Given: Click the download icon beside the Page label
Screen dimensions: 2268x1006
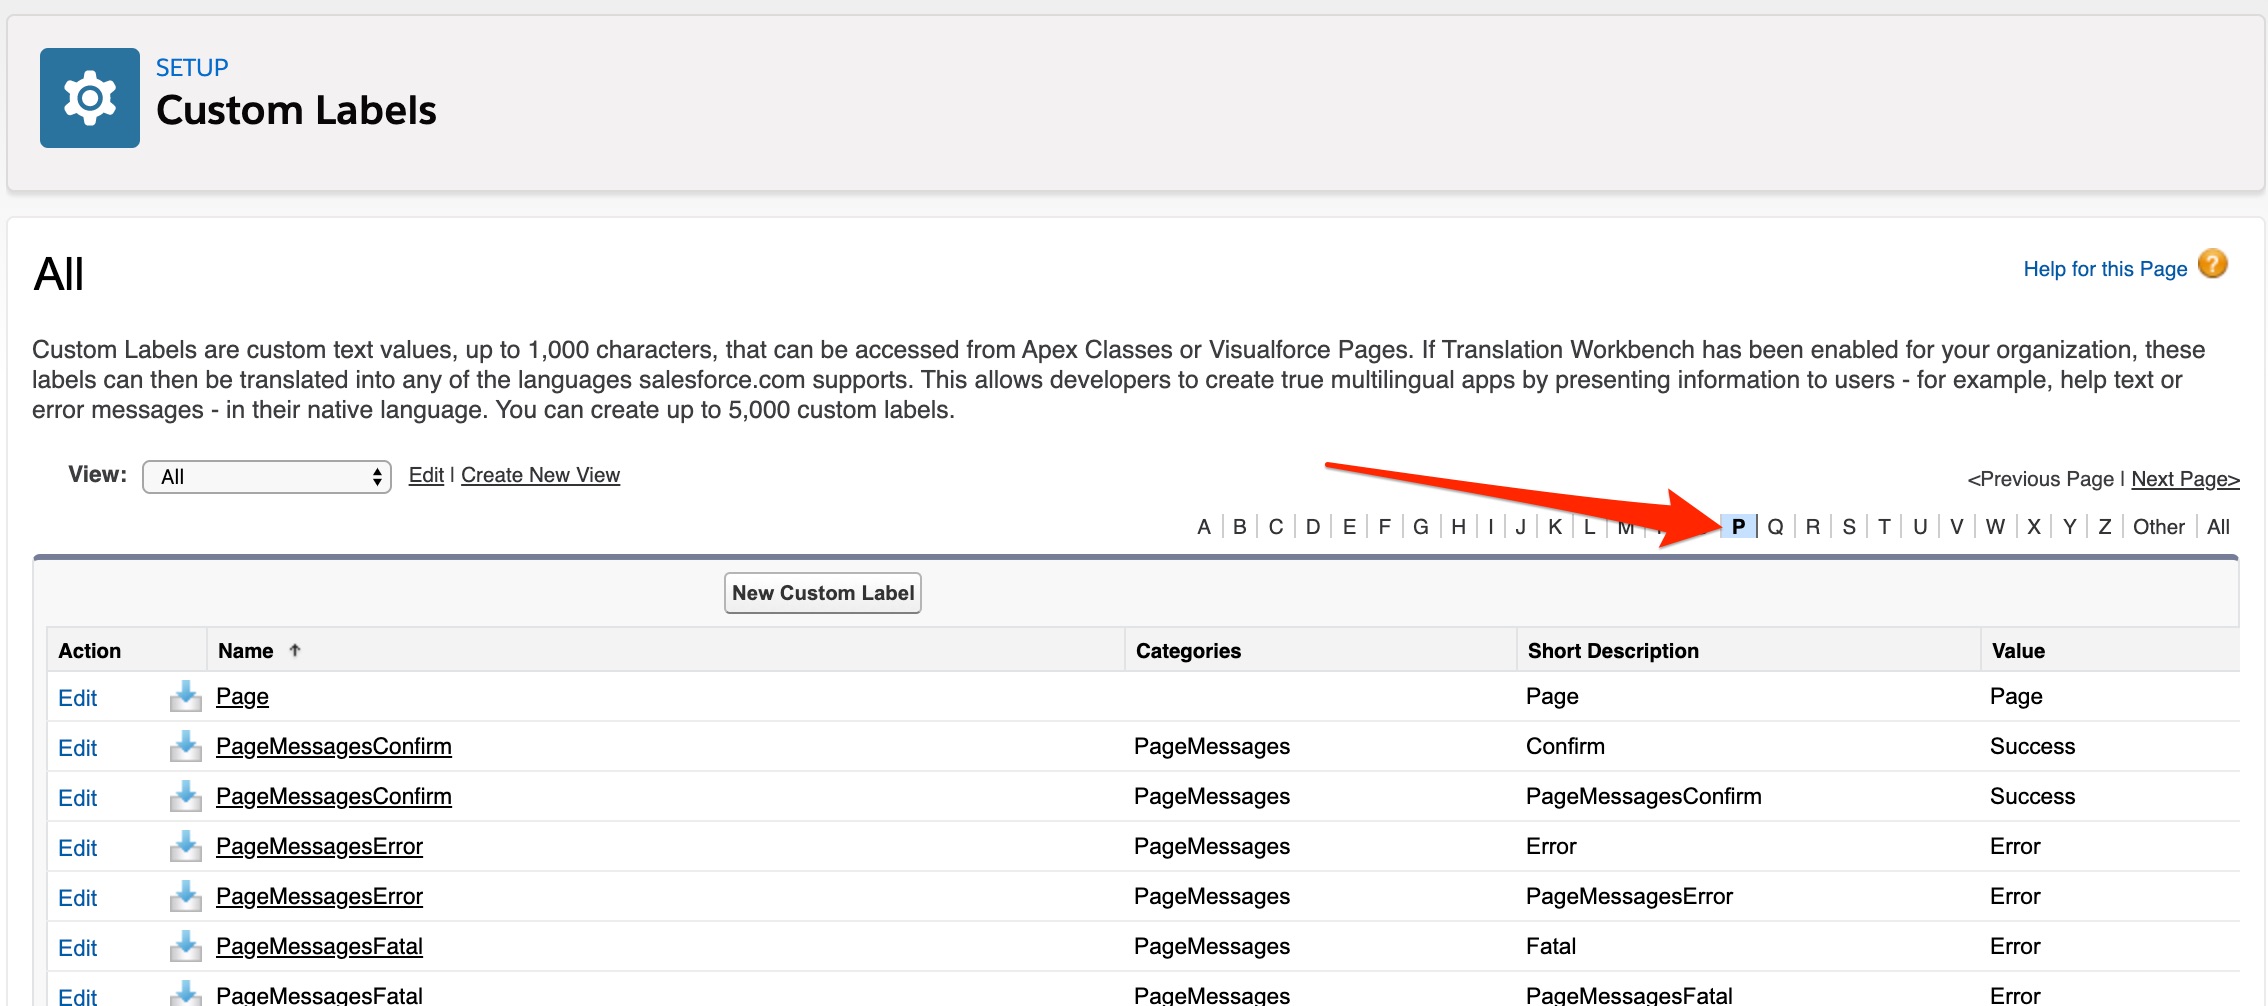Looking at the screenshot, I should (x=185, y=696).
